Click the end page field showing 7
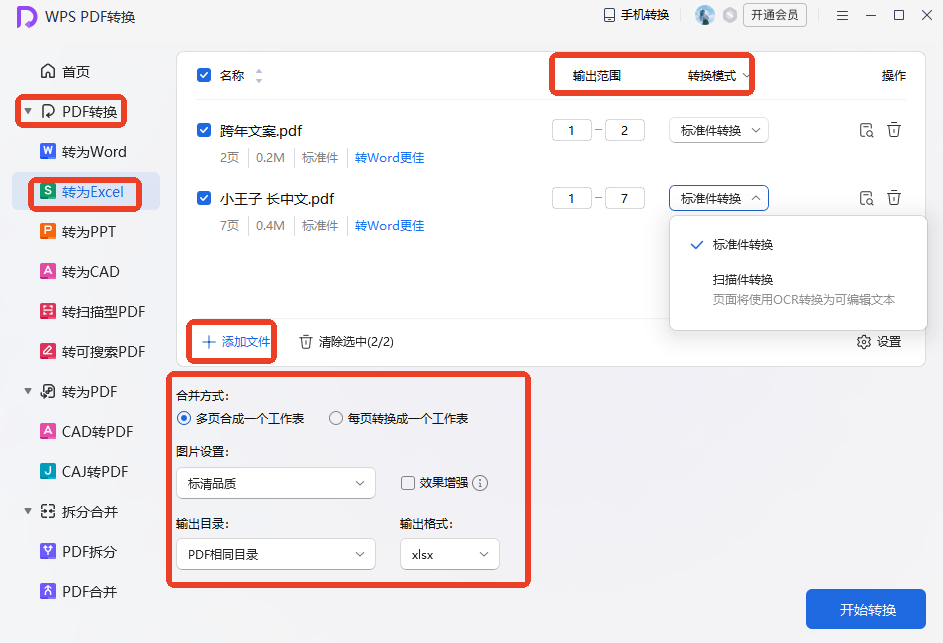The image size is (943, 643). click(624, 198)
